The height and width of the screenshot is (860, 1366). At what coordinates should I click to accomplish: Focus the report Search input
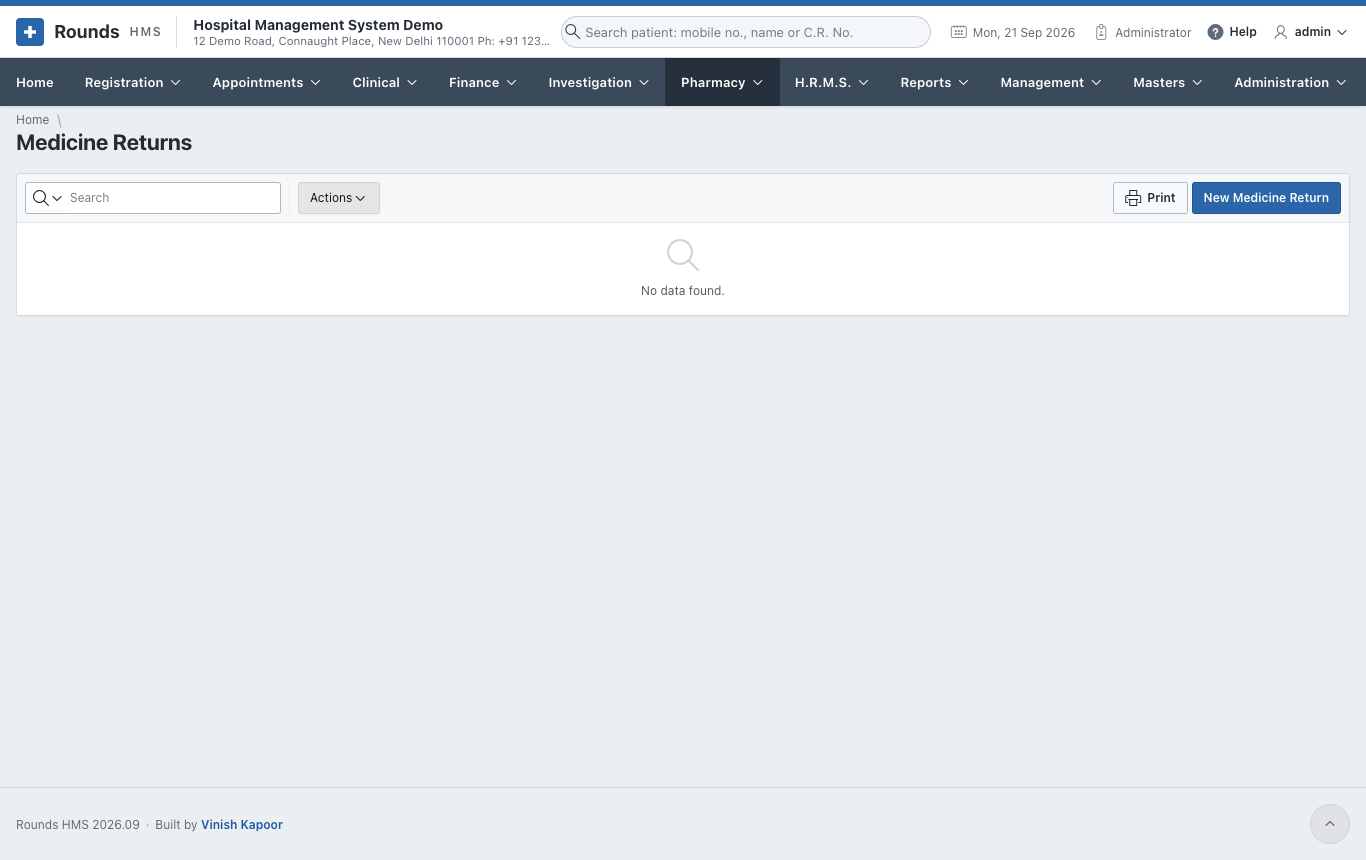tap(172, 198)
